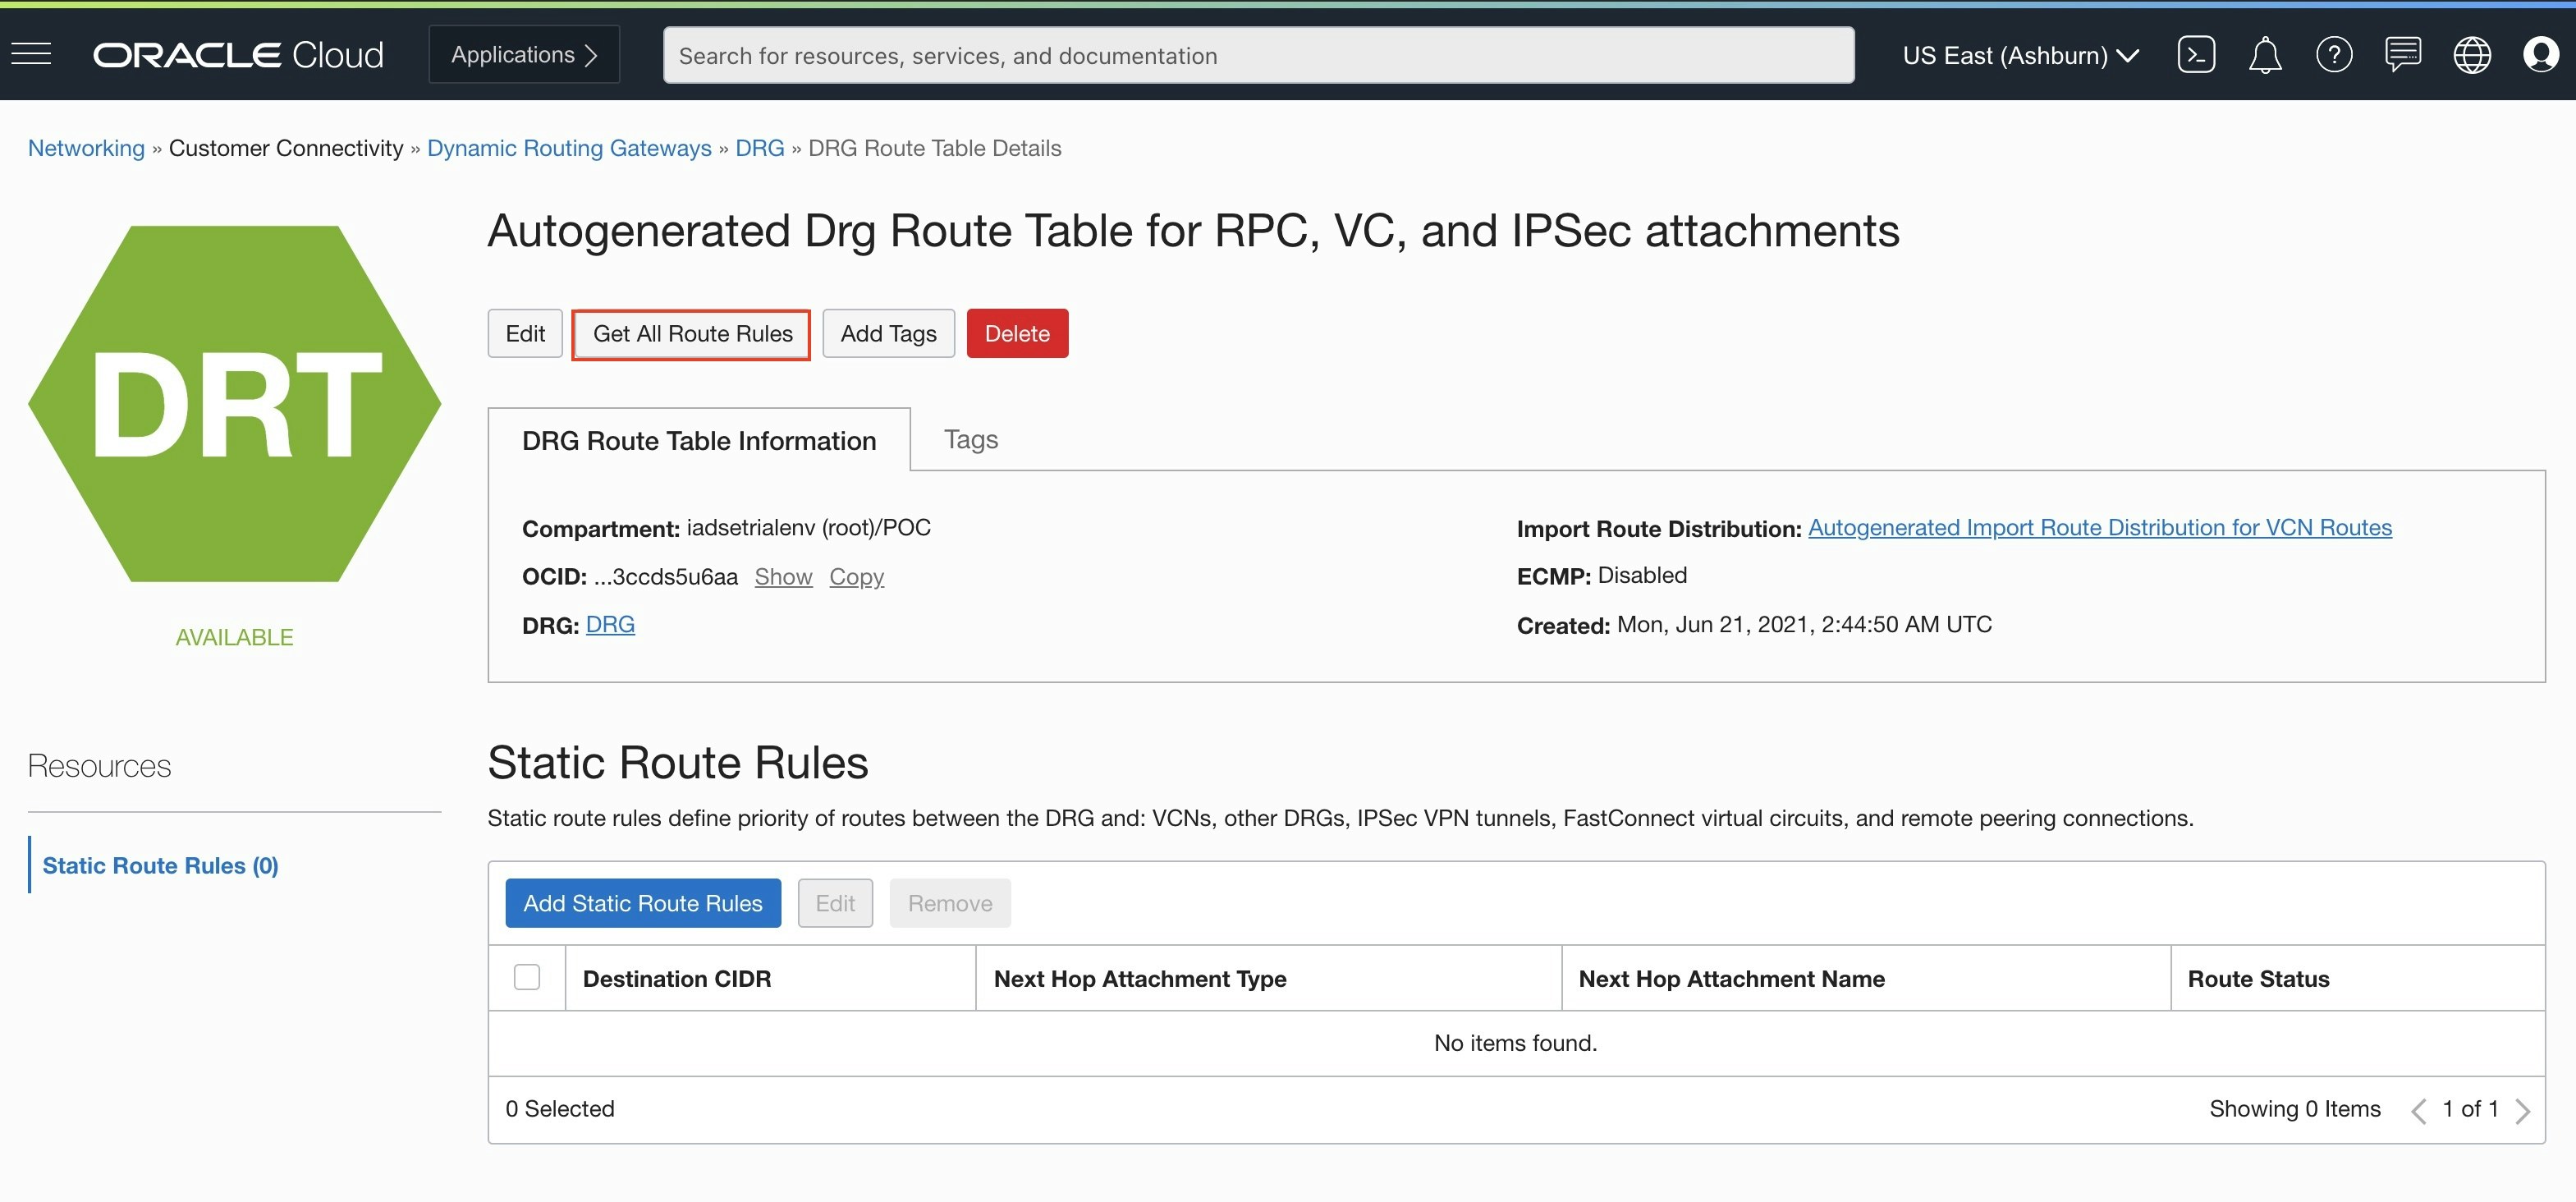Open the announcements bell icon
This screenshot has width=2576, height=1202.
[2265, 55]
